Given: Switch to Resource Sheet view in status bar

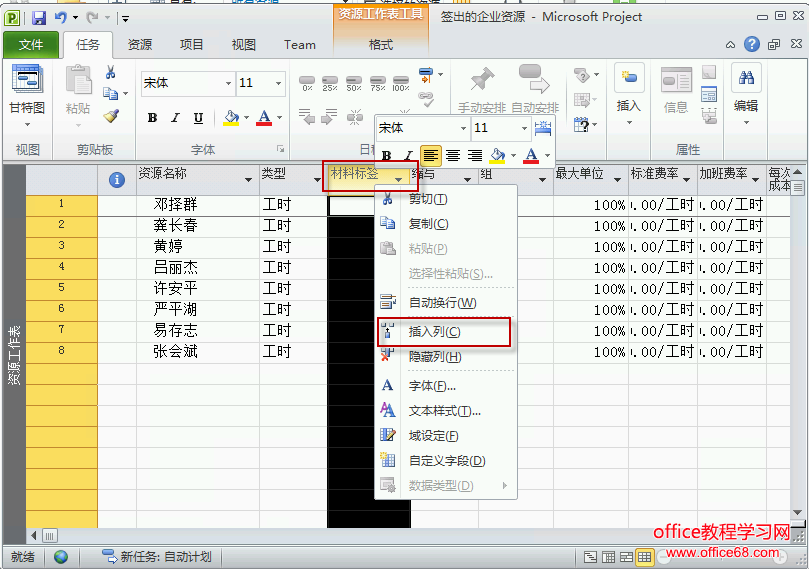Looking at the screenshot, I should 644,557.
